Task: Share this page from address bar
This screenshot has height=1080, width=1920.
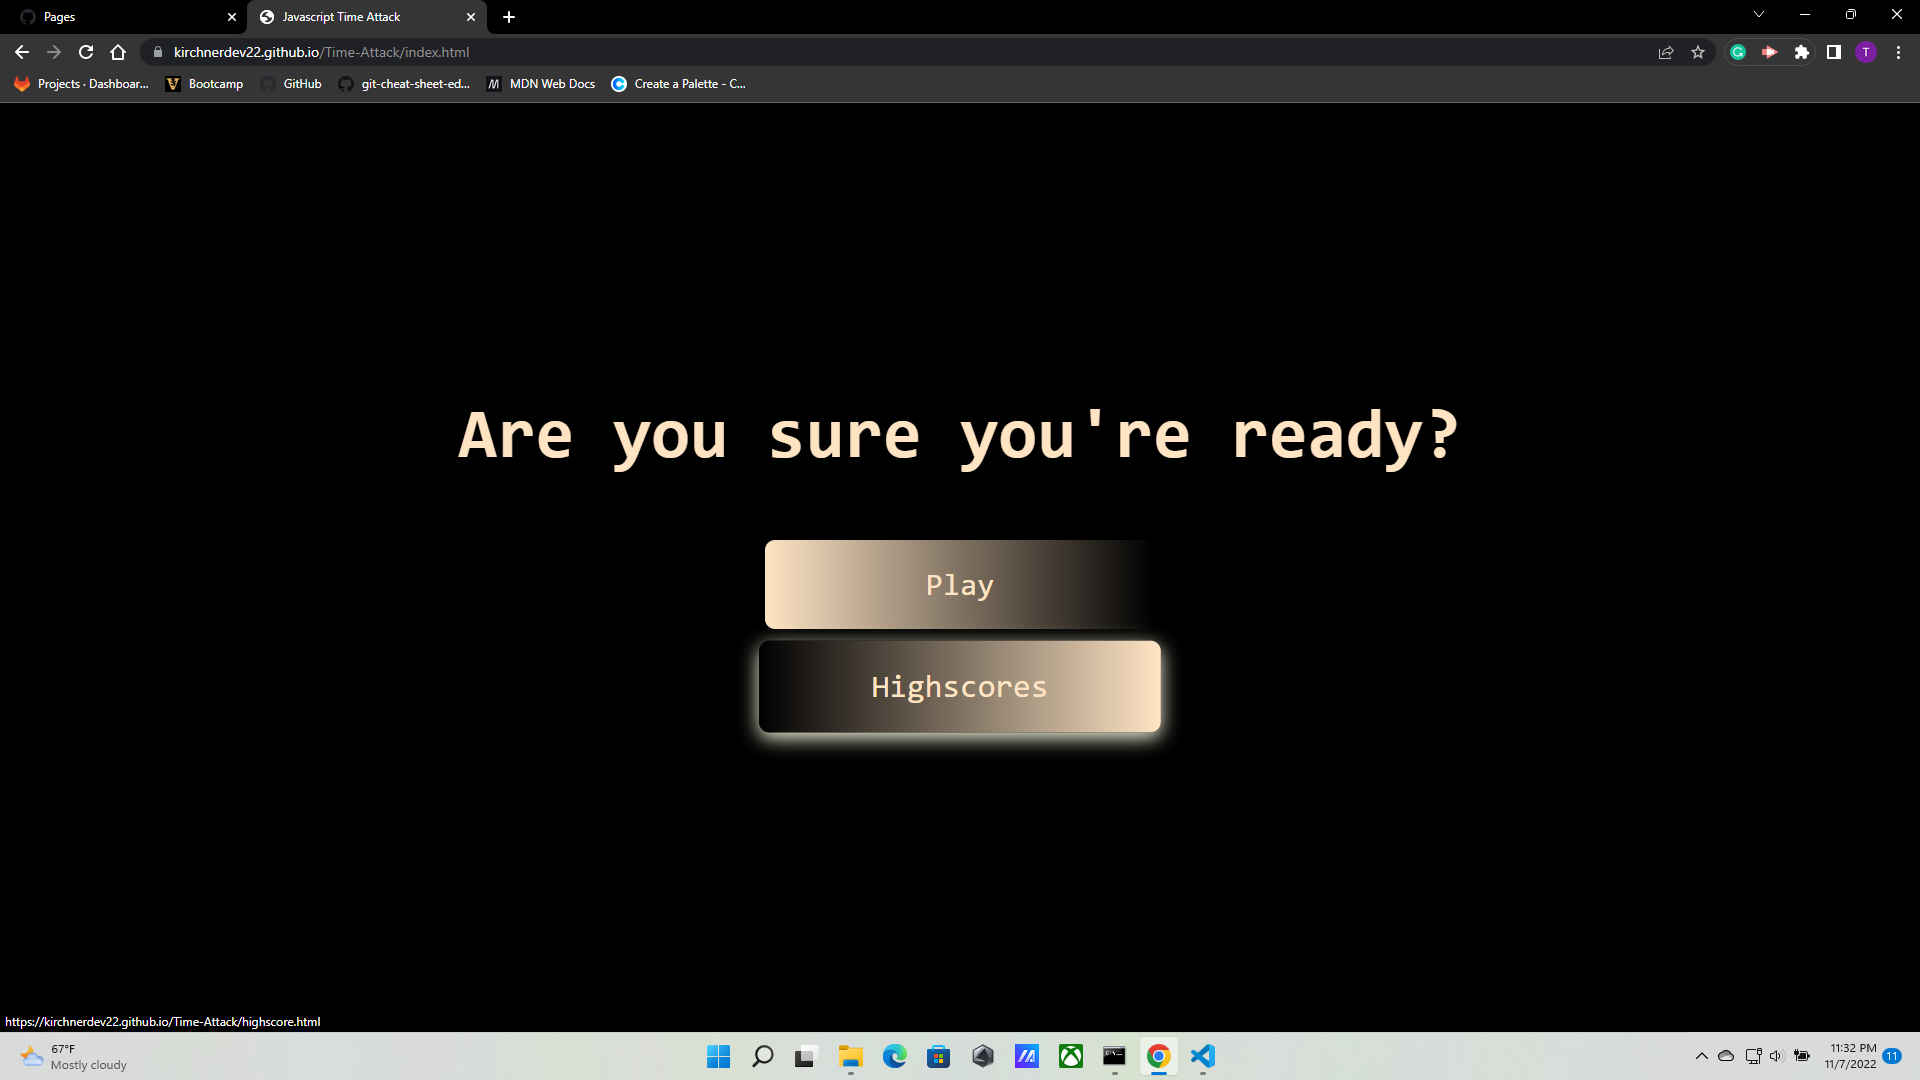Action: (1666, 52)
